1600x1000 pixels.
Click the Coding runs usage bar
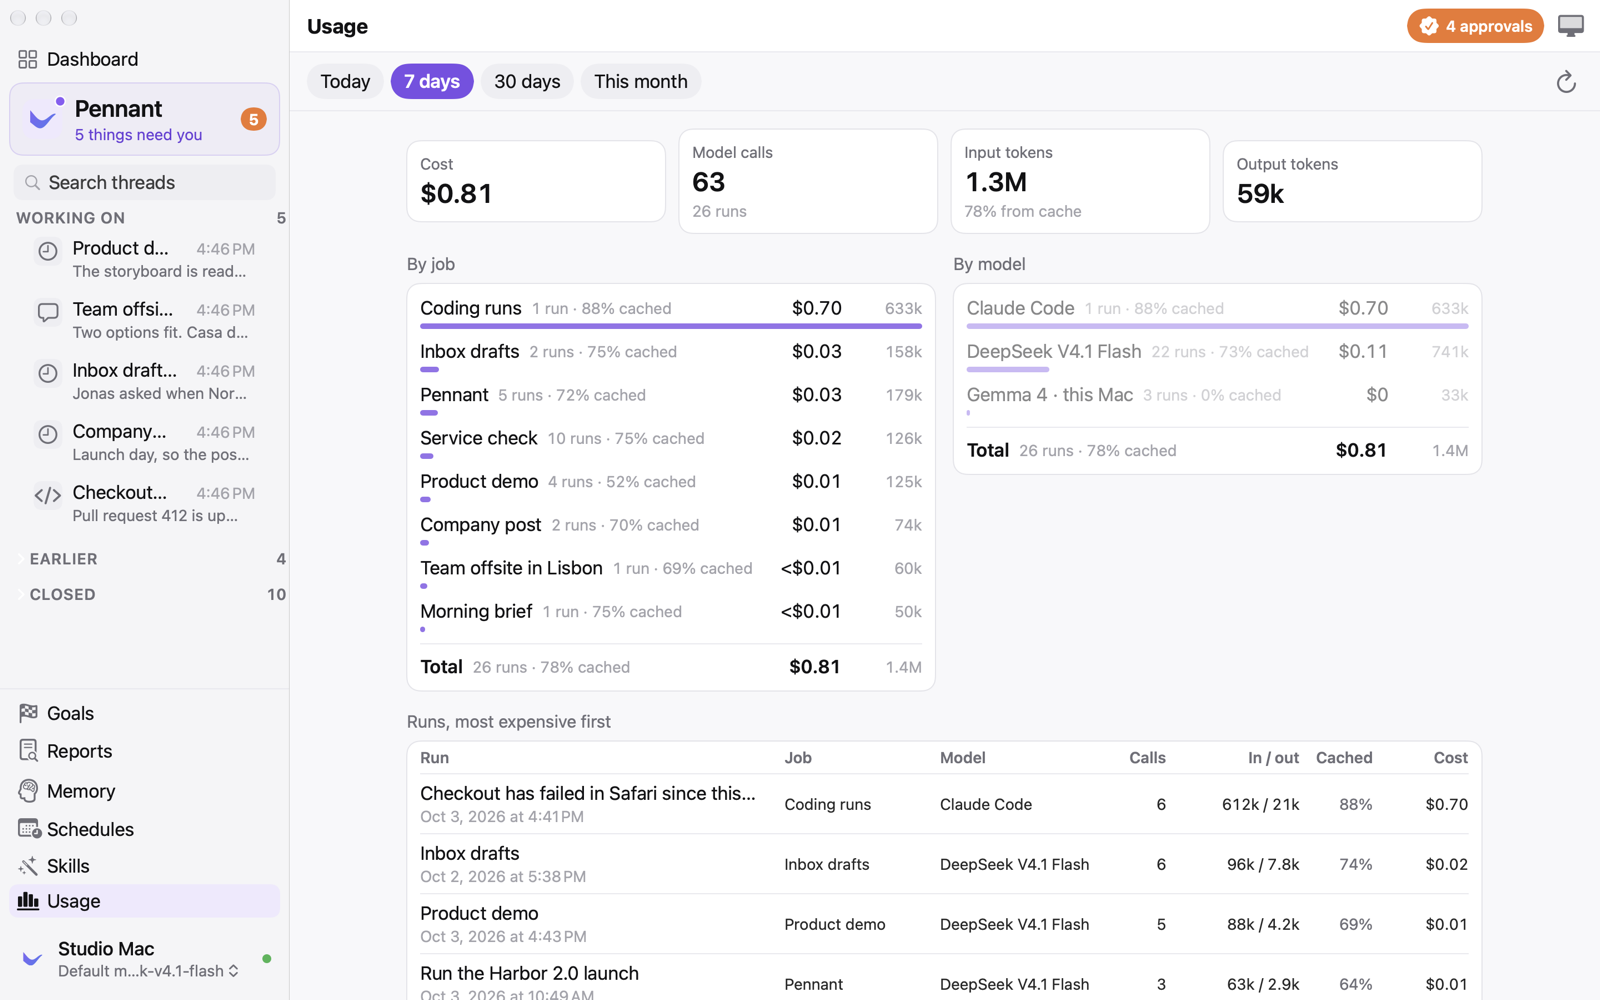coord(671,326)
